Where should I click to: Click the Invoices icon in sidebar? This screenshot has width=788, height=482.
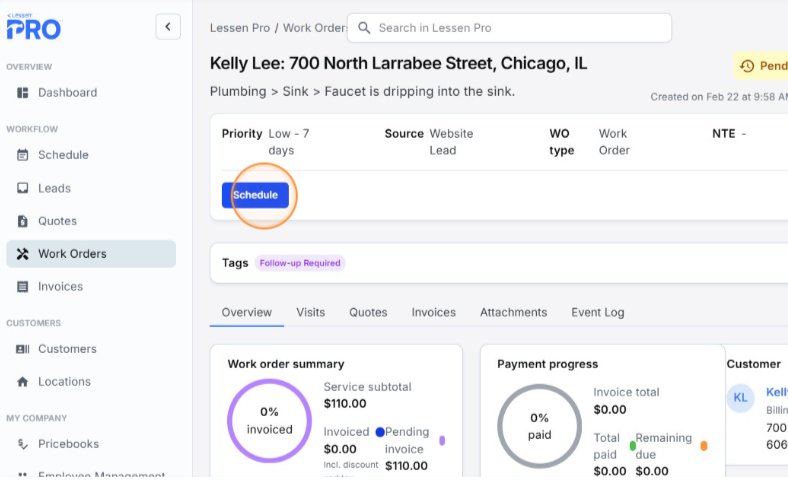pos(23,287)
